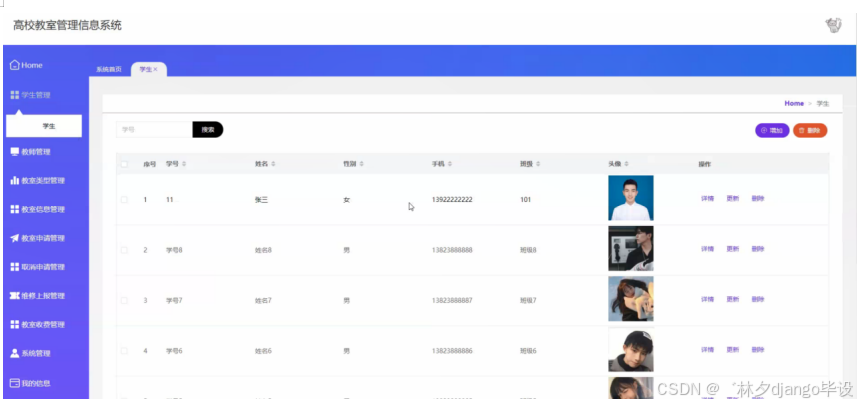Click the purple 增加 add button
857x404 pixels.
click(x=772, y=131)
